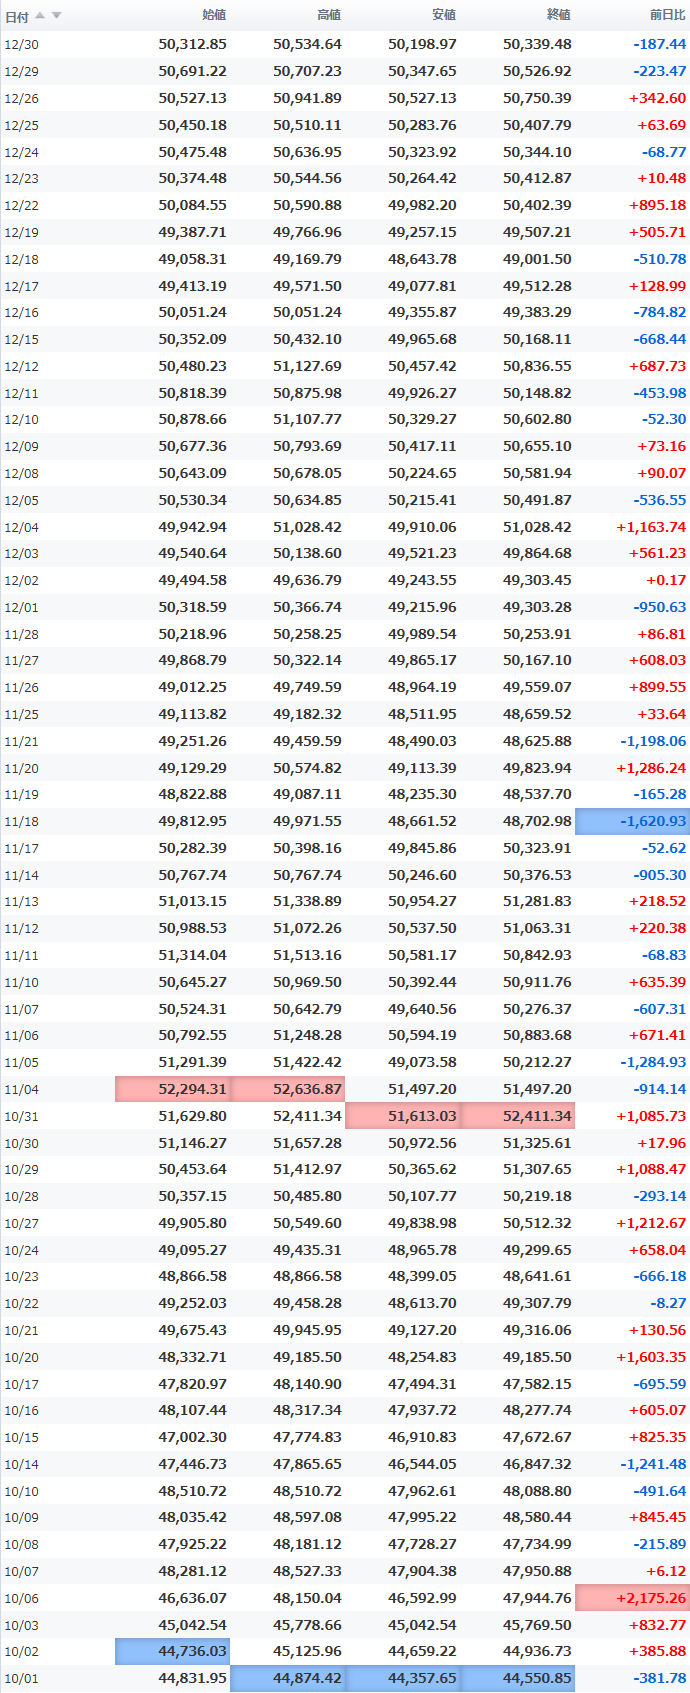690x1693 pixels.
Task: Select the 12/09 date cell
Action: pos(22,447)
